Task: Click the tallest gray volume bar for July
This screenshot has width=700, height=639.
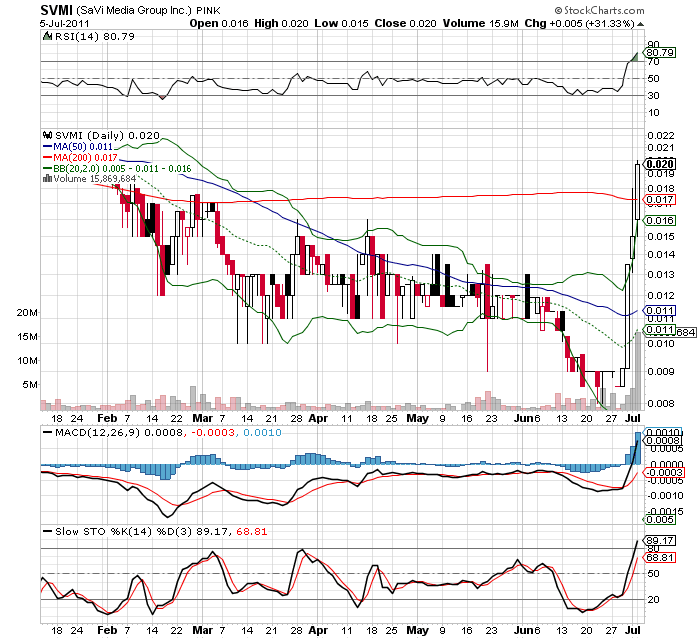Action: (x=638, y=371)
